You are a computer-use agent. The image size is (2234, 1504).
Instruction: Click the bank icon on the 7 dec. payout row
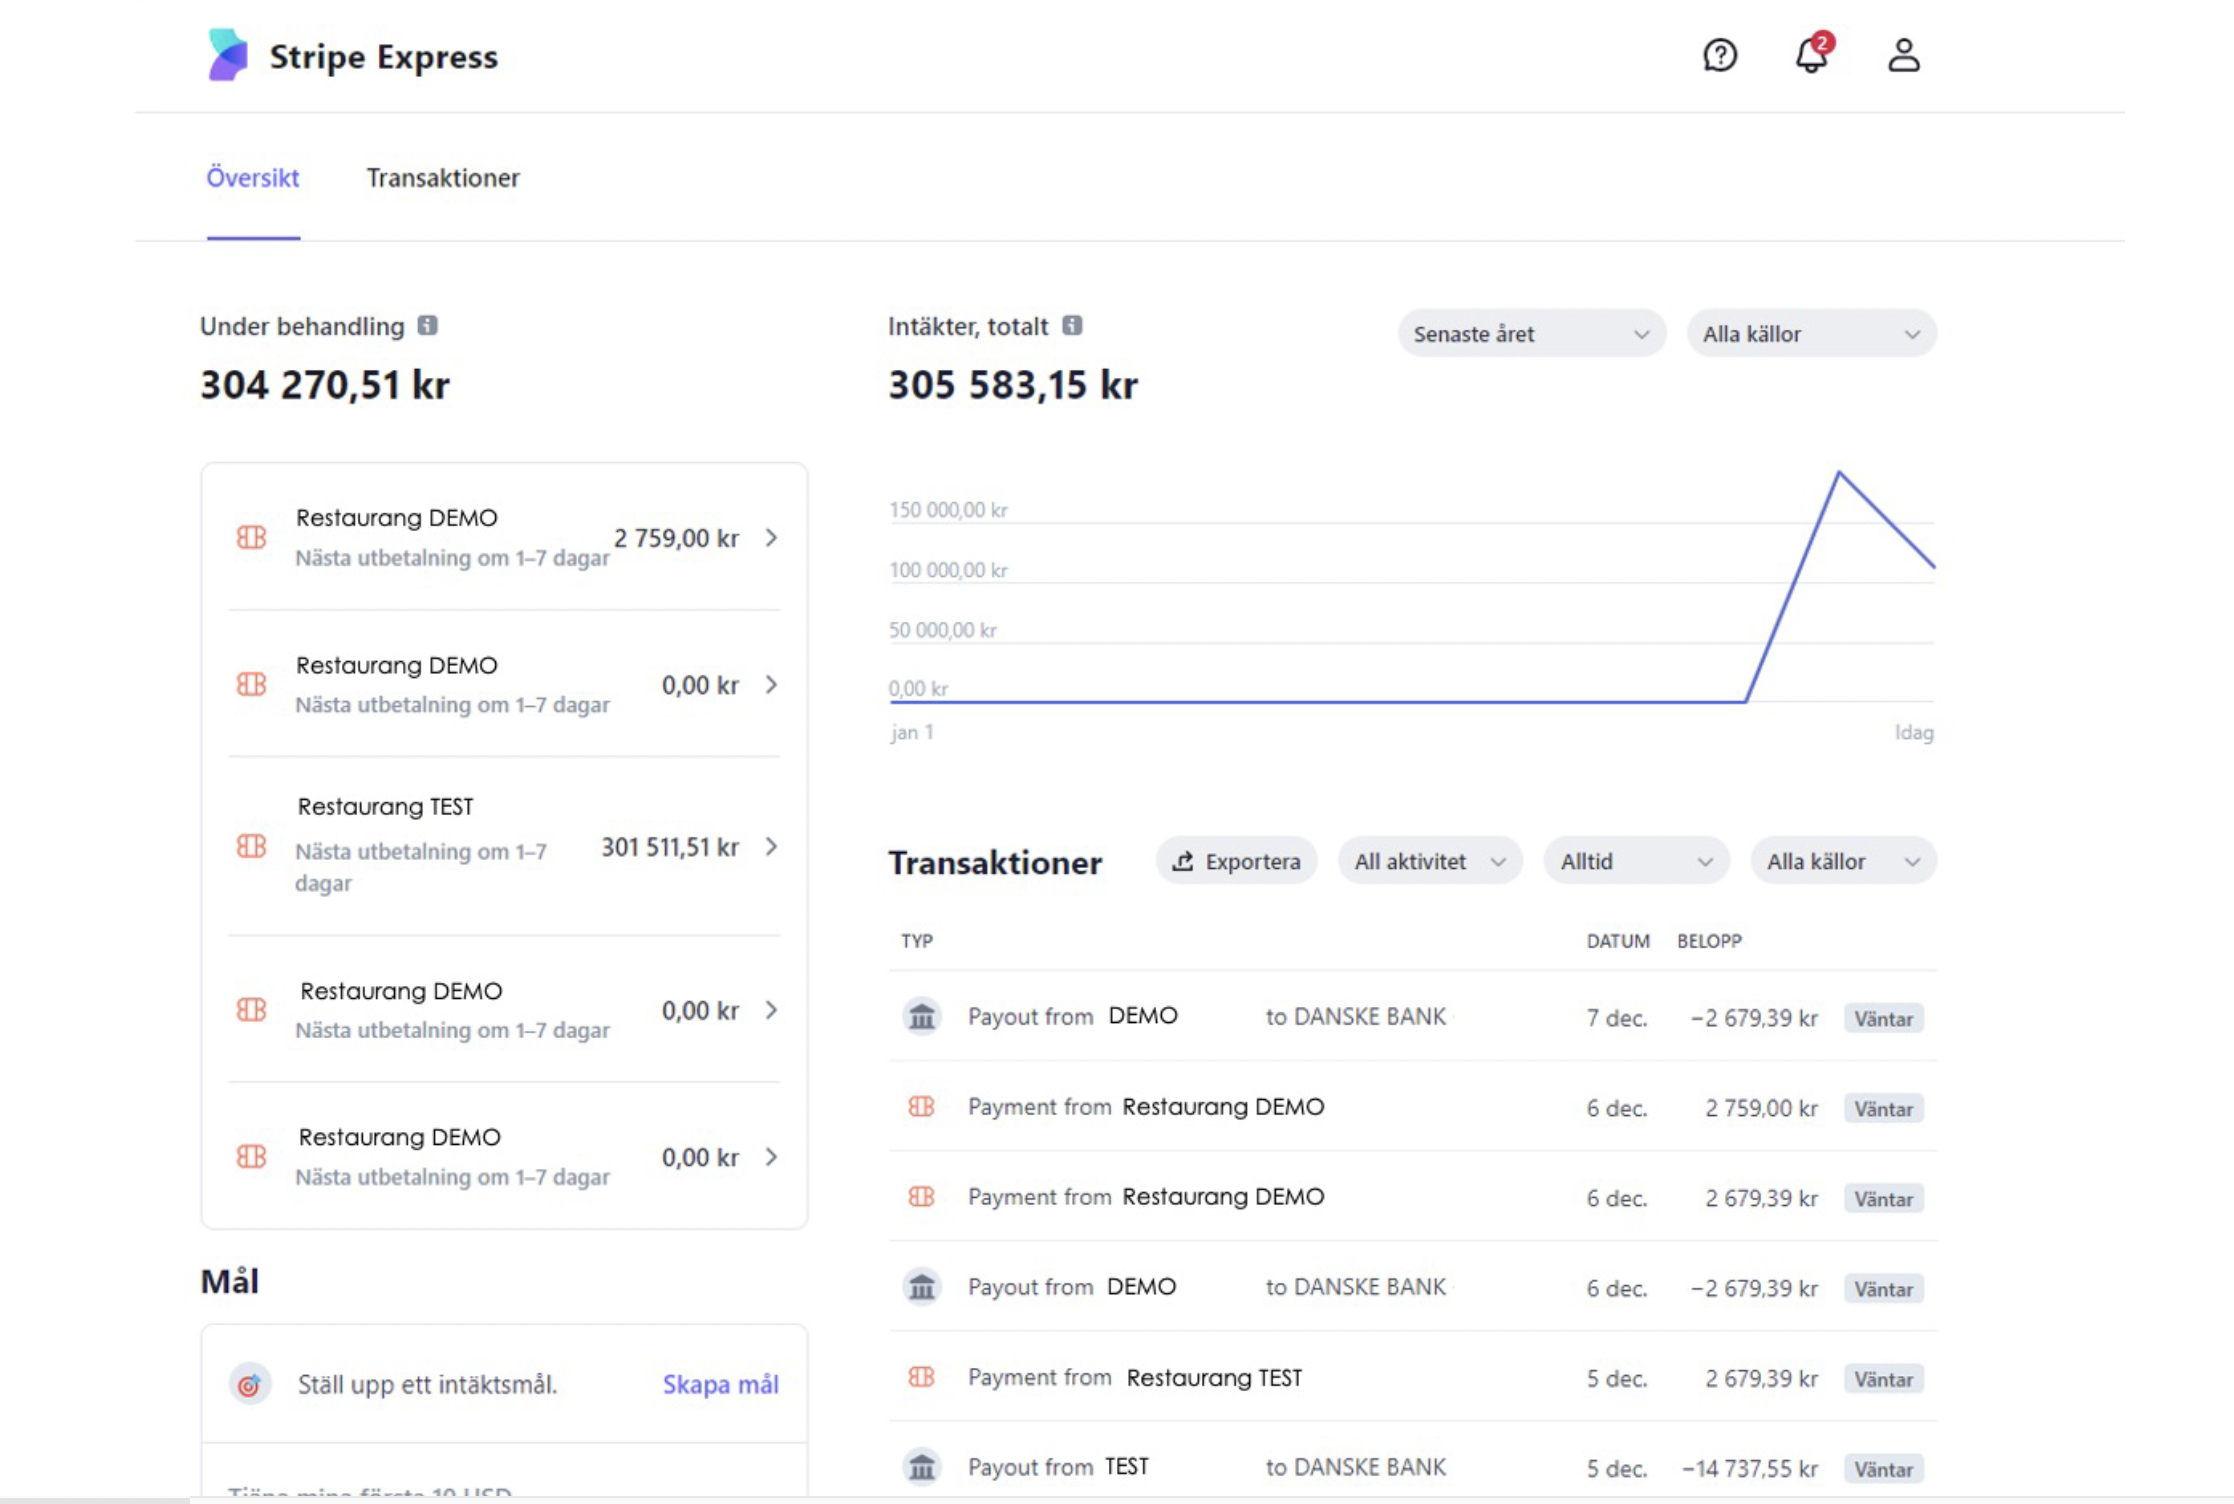(x=922, y=1017)
